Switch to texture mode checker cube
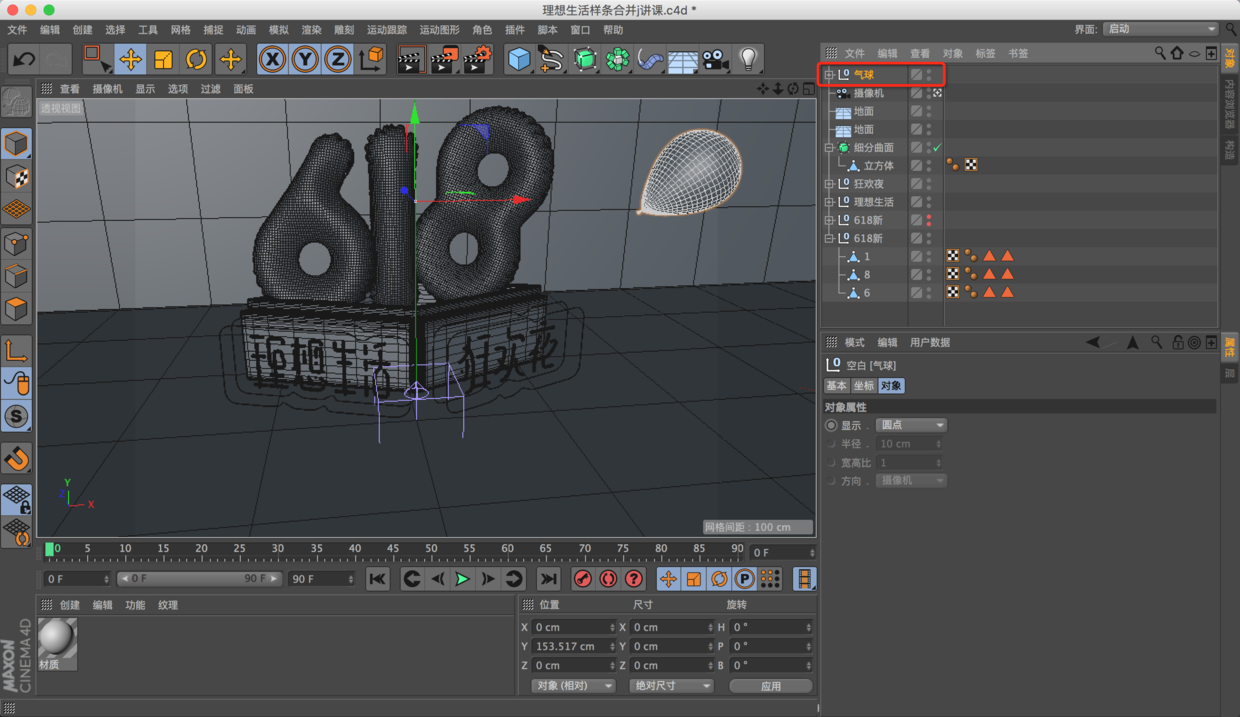1240x717 pixels. click(x=16, y=177)
